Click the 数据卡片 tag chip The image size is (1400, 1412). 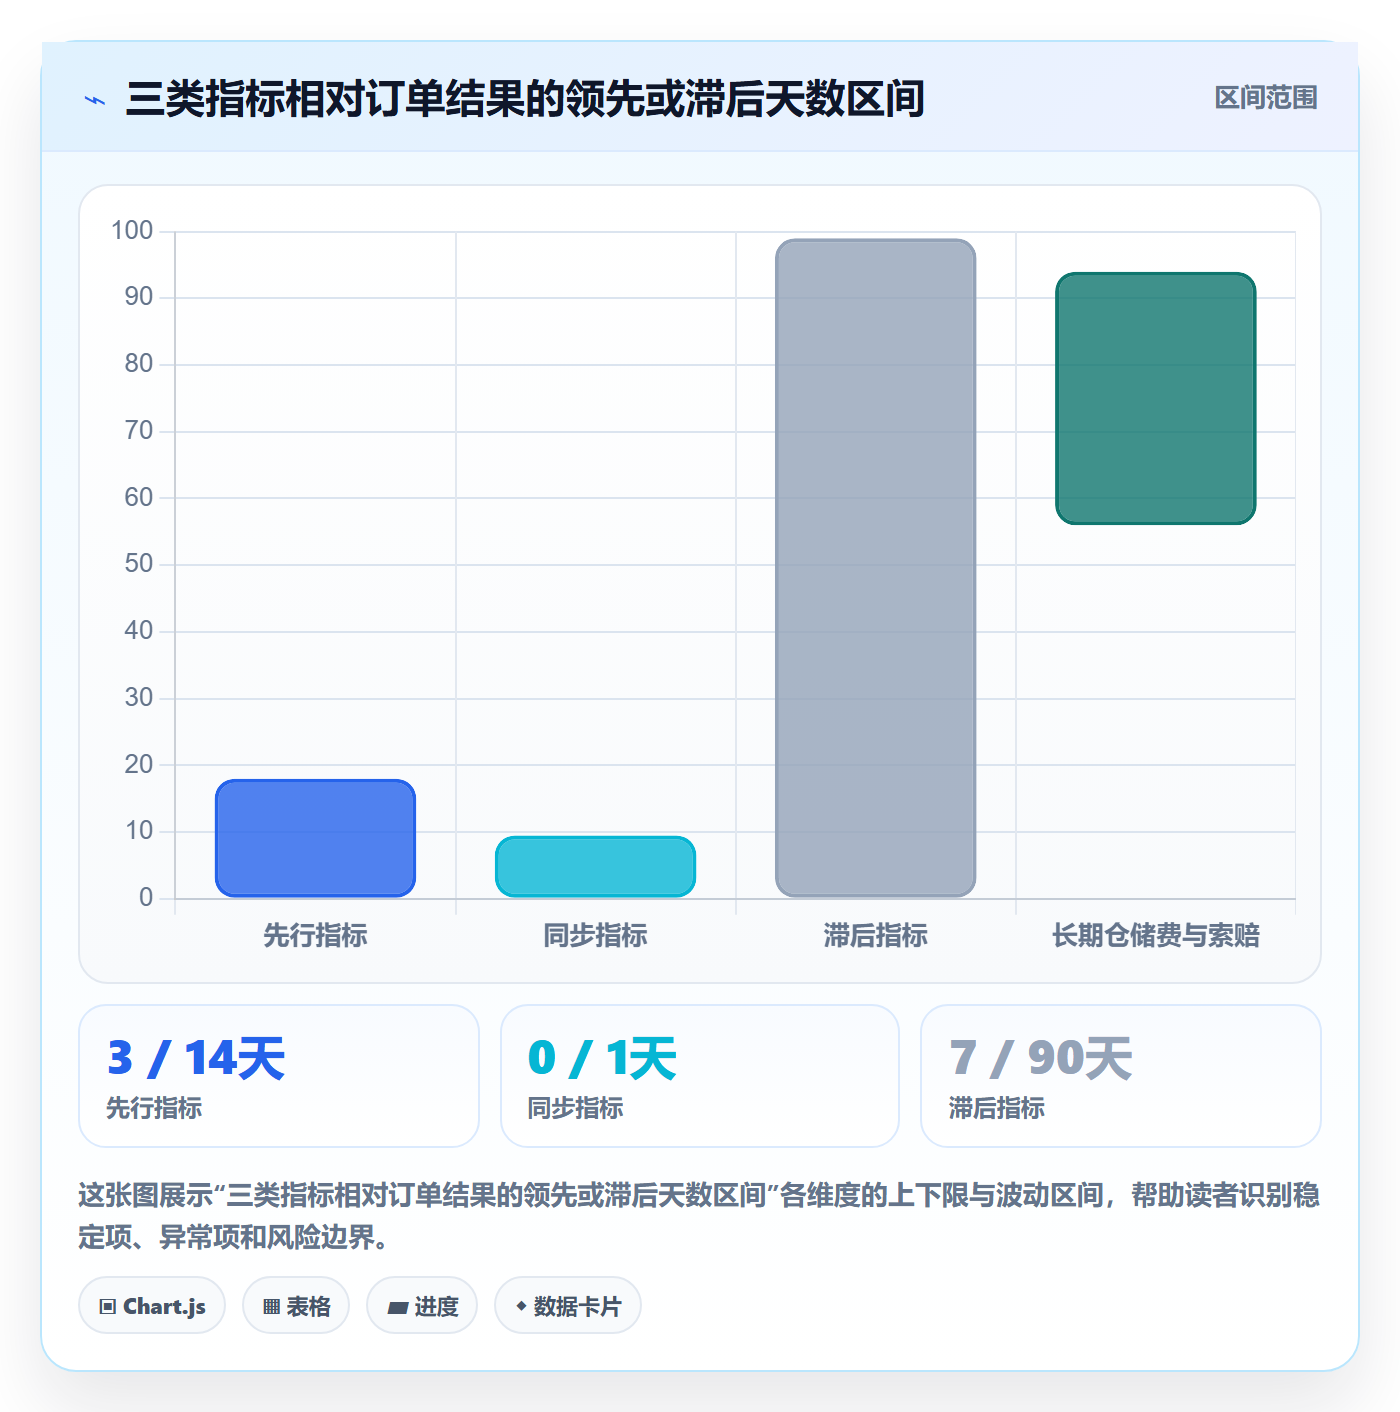568,1305
